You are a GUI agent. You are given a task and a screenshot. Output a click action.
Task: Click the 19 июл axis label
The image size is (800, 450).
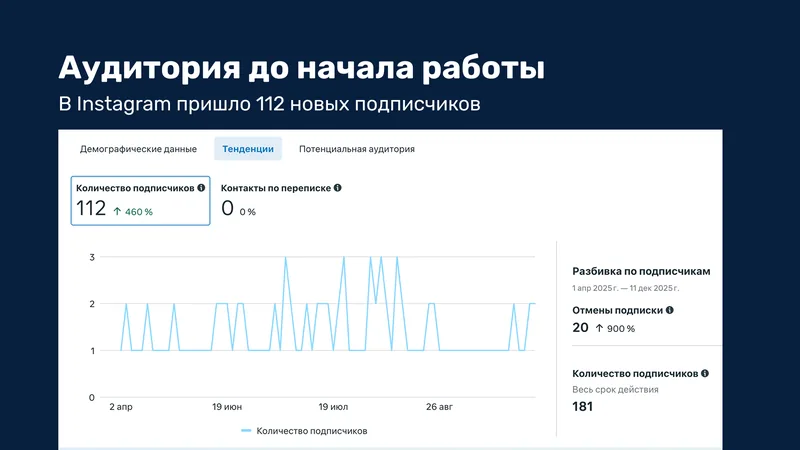coord(333,407)
